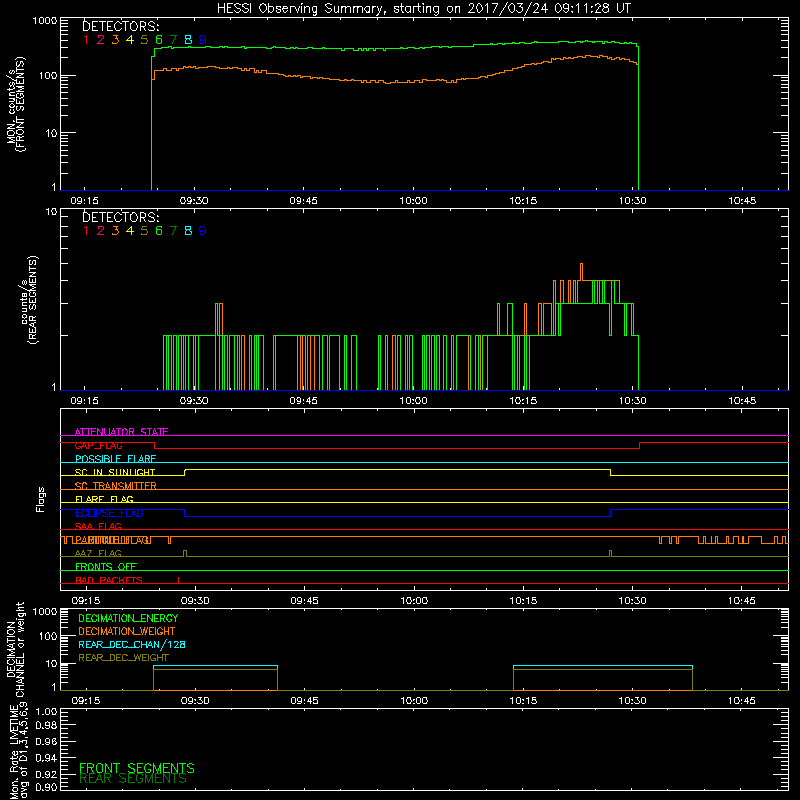Image resolution: width=800 pixels, height=800 pixels.
Task: Click the REAR_DEC_WEIGHT legend entry
Action: (x=123, y=658)
